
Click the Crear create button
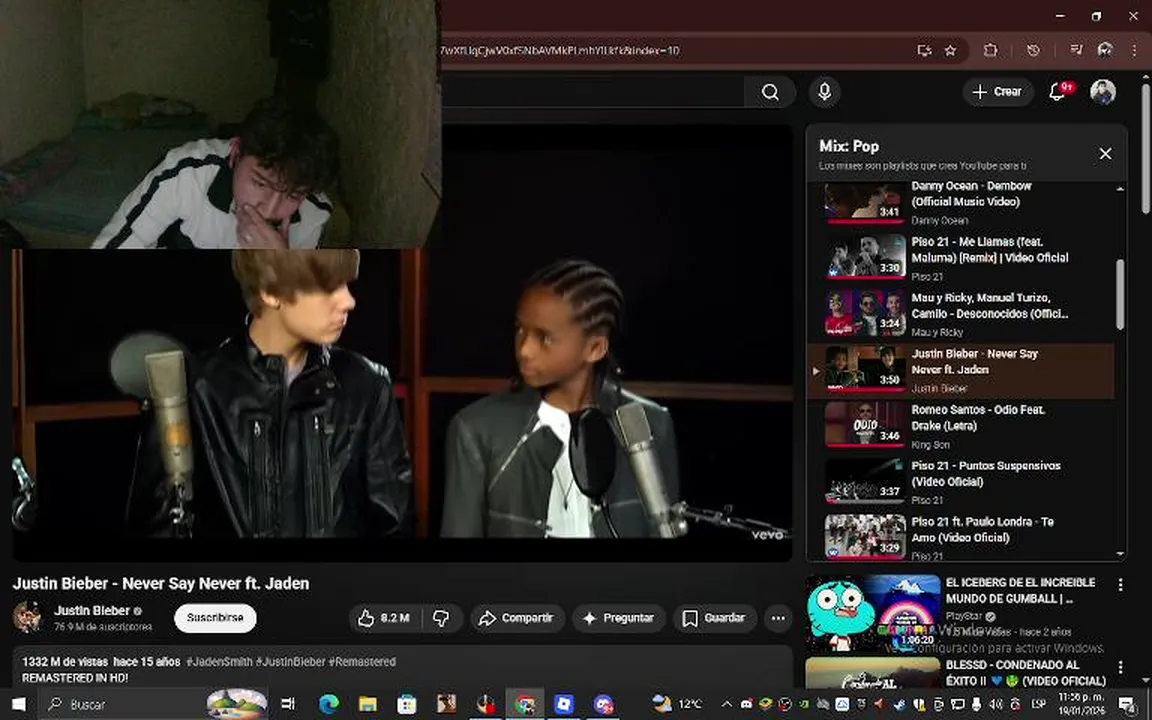(998, 92)
